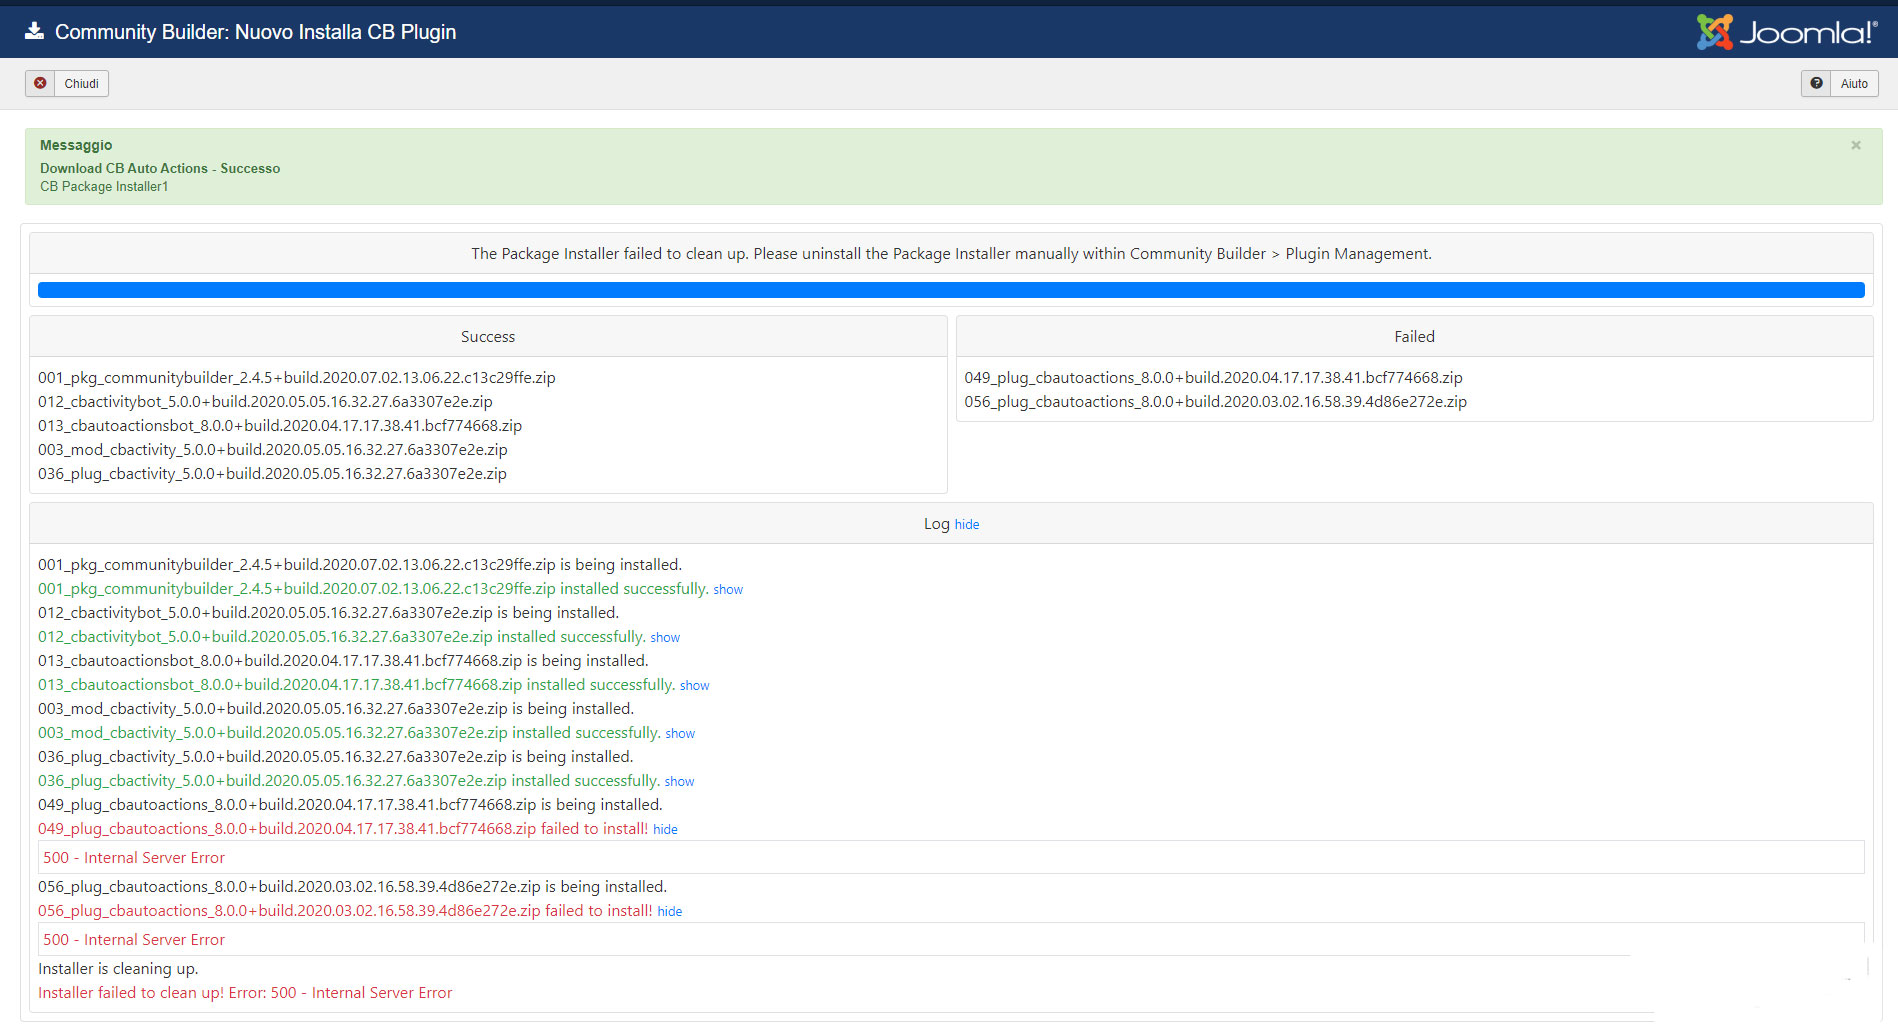Select 013_cbautoactionsbot in Success list
This screenshot has width=1898, height=1024.
click(x=280, y=426)
